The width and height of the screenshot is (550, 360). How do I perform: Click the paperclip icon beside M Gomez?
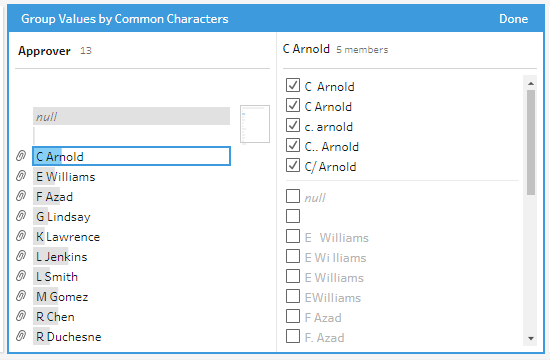[21, 296]
